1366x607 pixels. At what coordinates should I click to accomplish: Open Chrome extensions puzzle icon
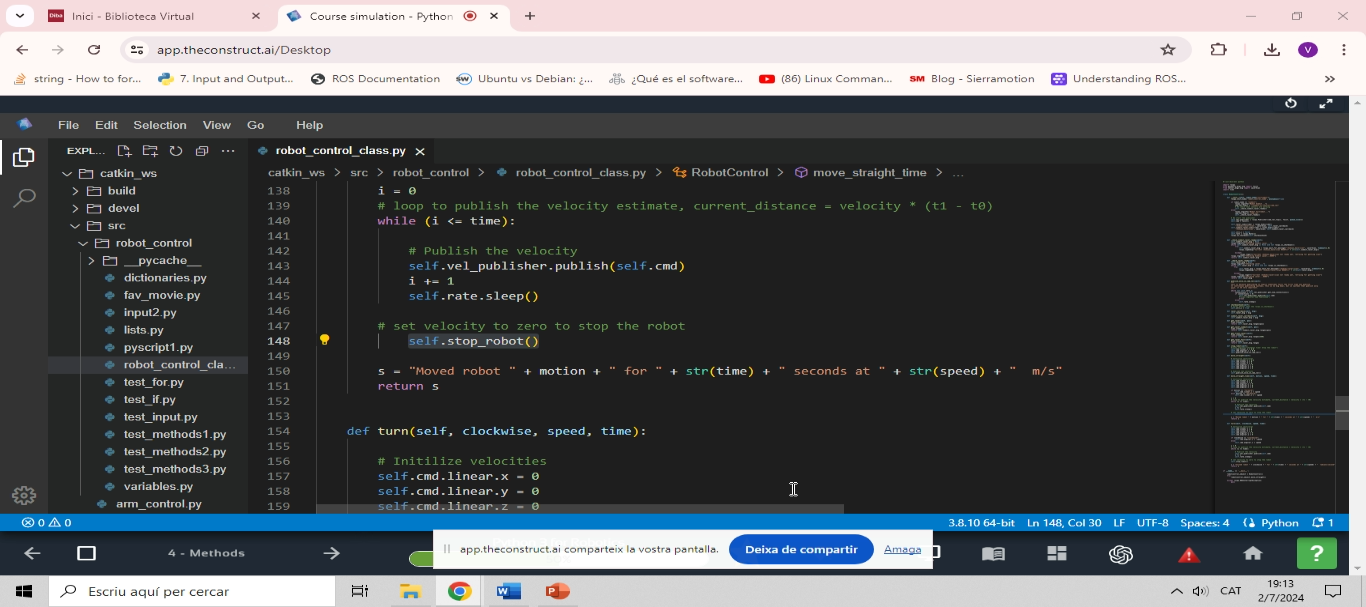tap(1218, 50)
